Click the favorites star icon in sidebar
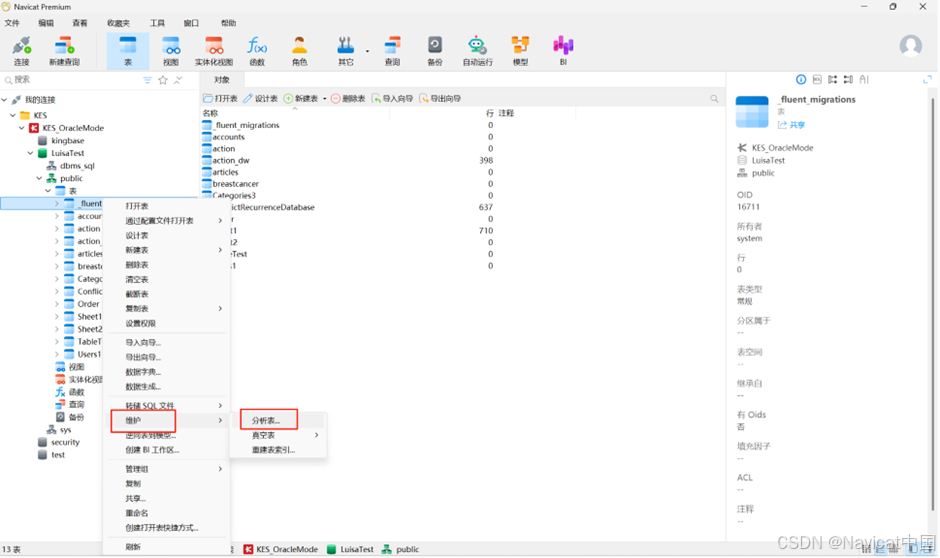The image size is (940, 558). [x=162, y=80]
